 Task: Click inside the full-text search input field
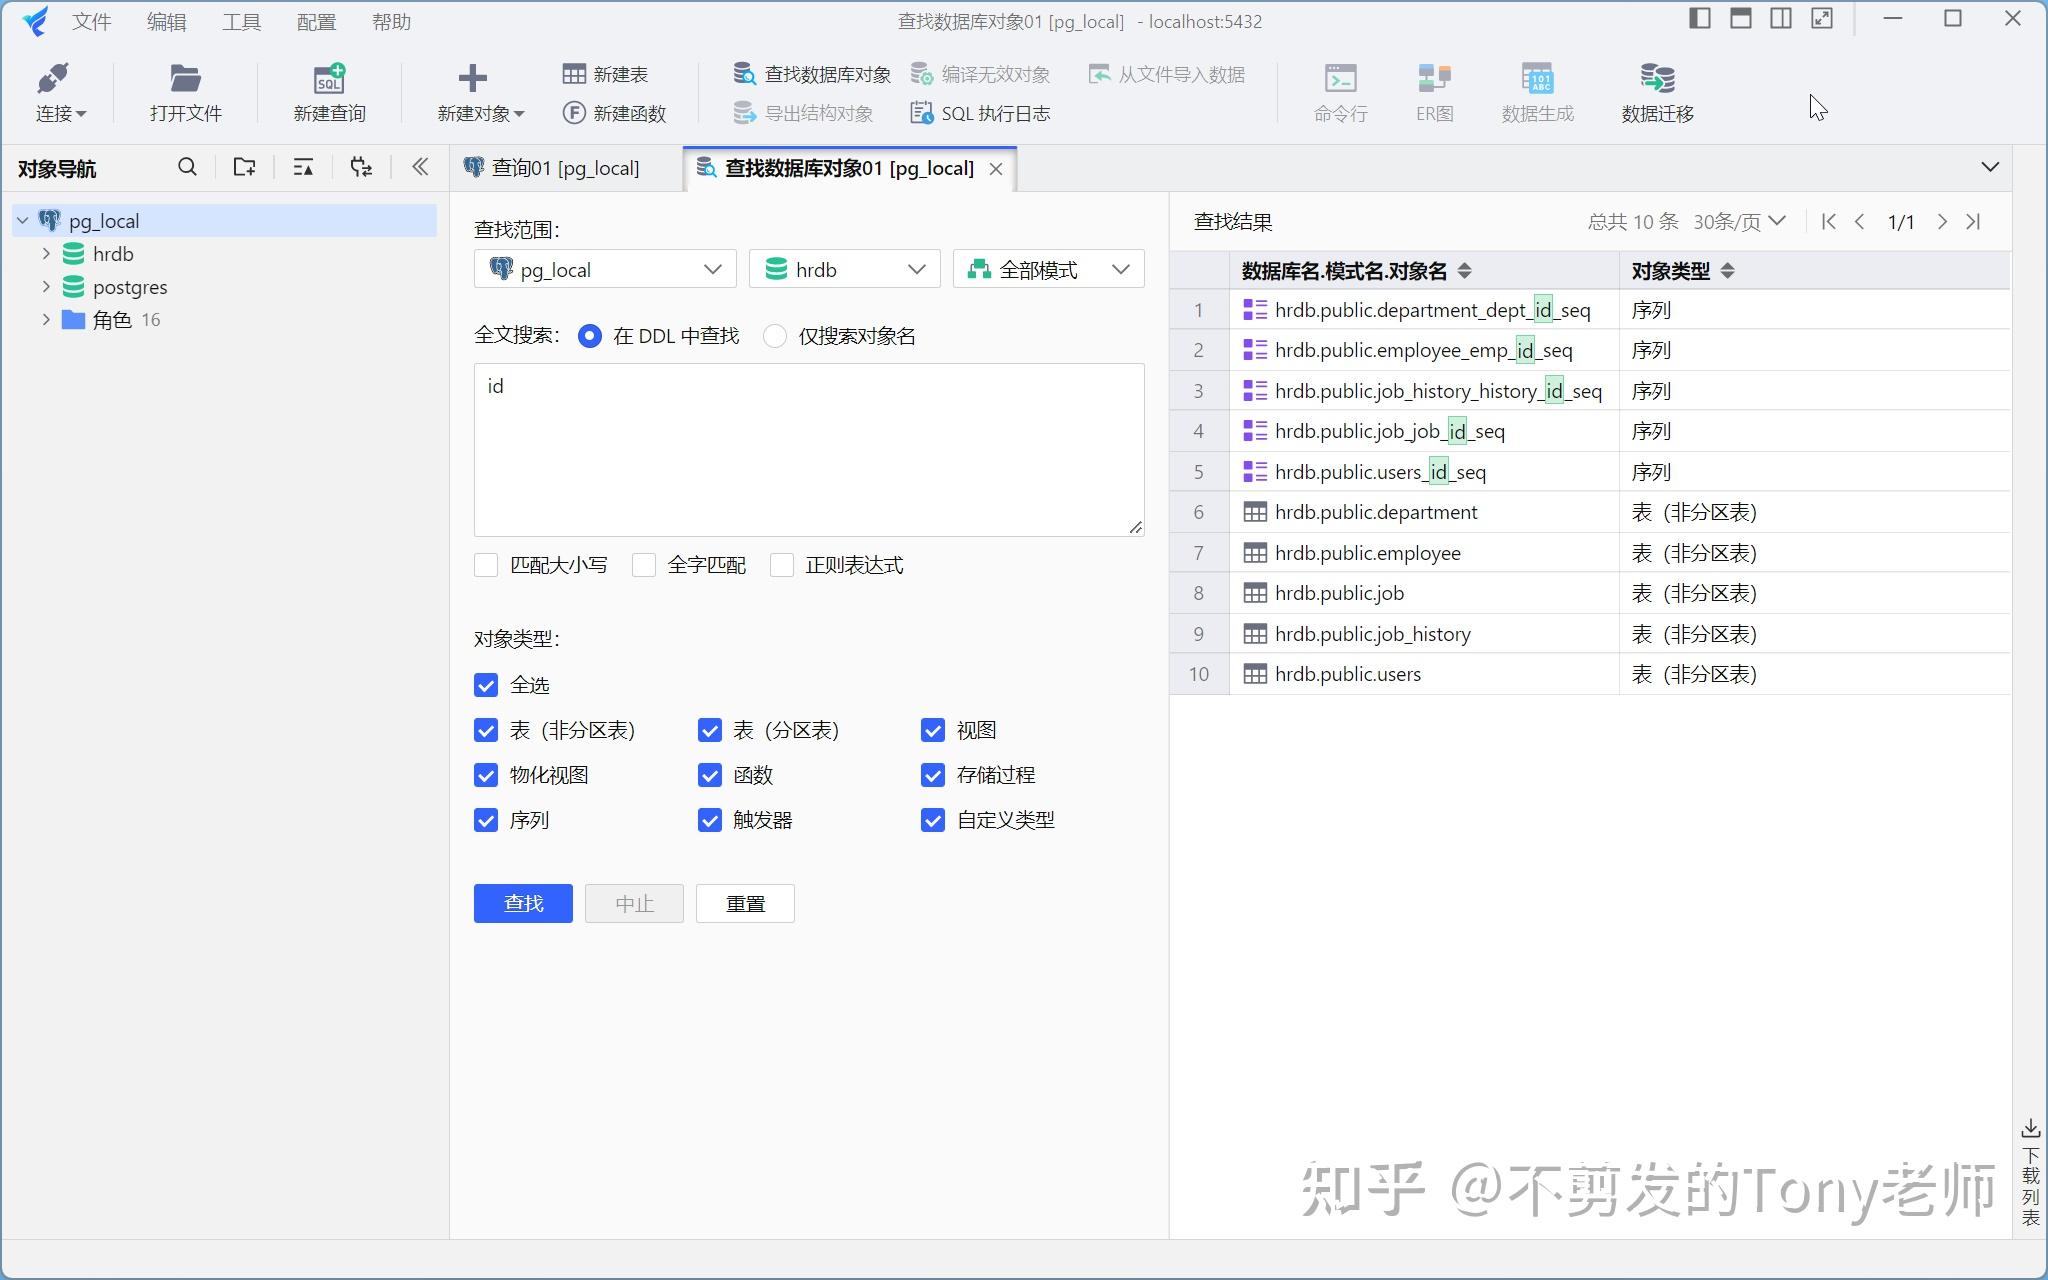point(806,450)
